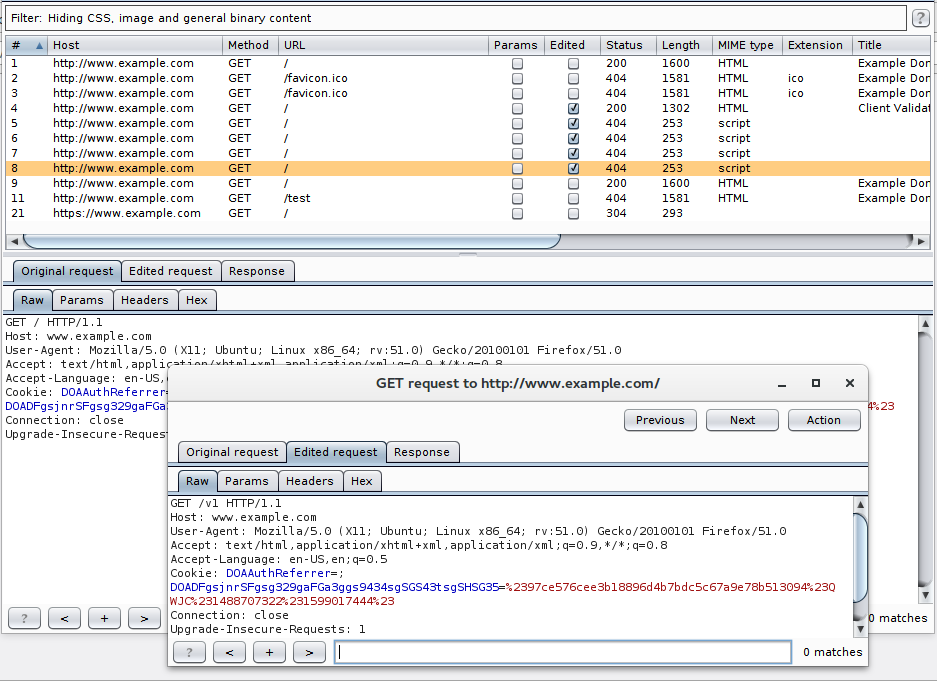Viewport: 937px width, 681px height.
Task: Click the popup '+' search options button
Action: 270,652
